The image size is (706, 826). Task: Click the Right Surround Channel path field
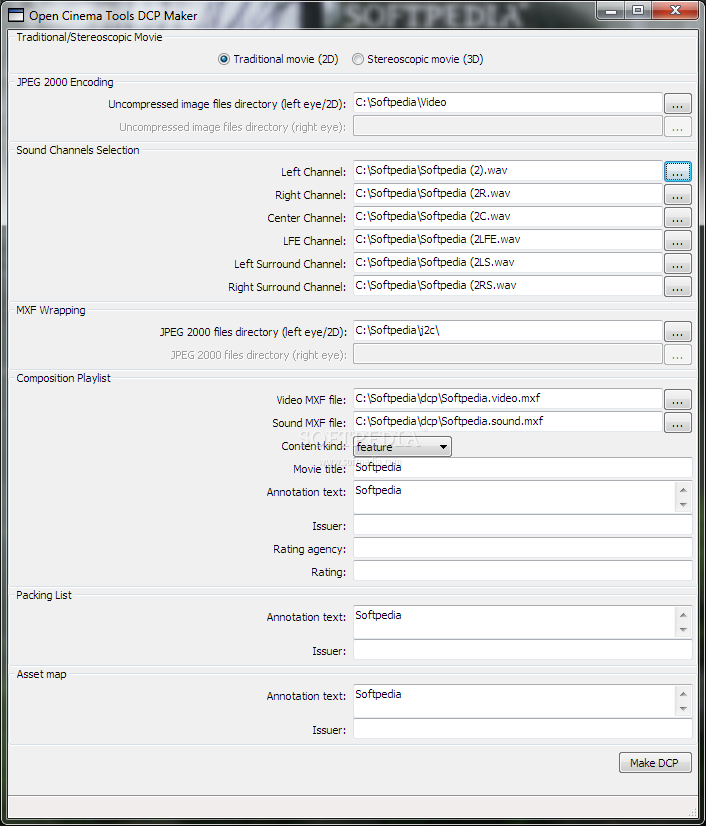tap(507, 286)
